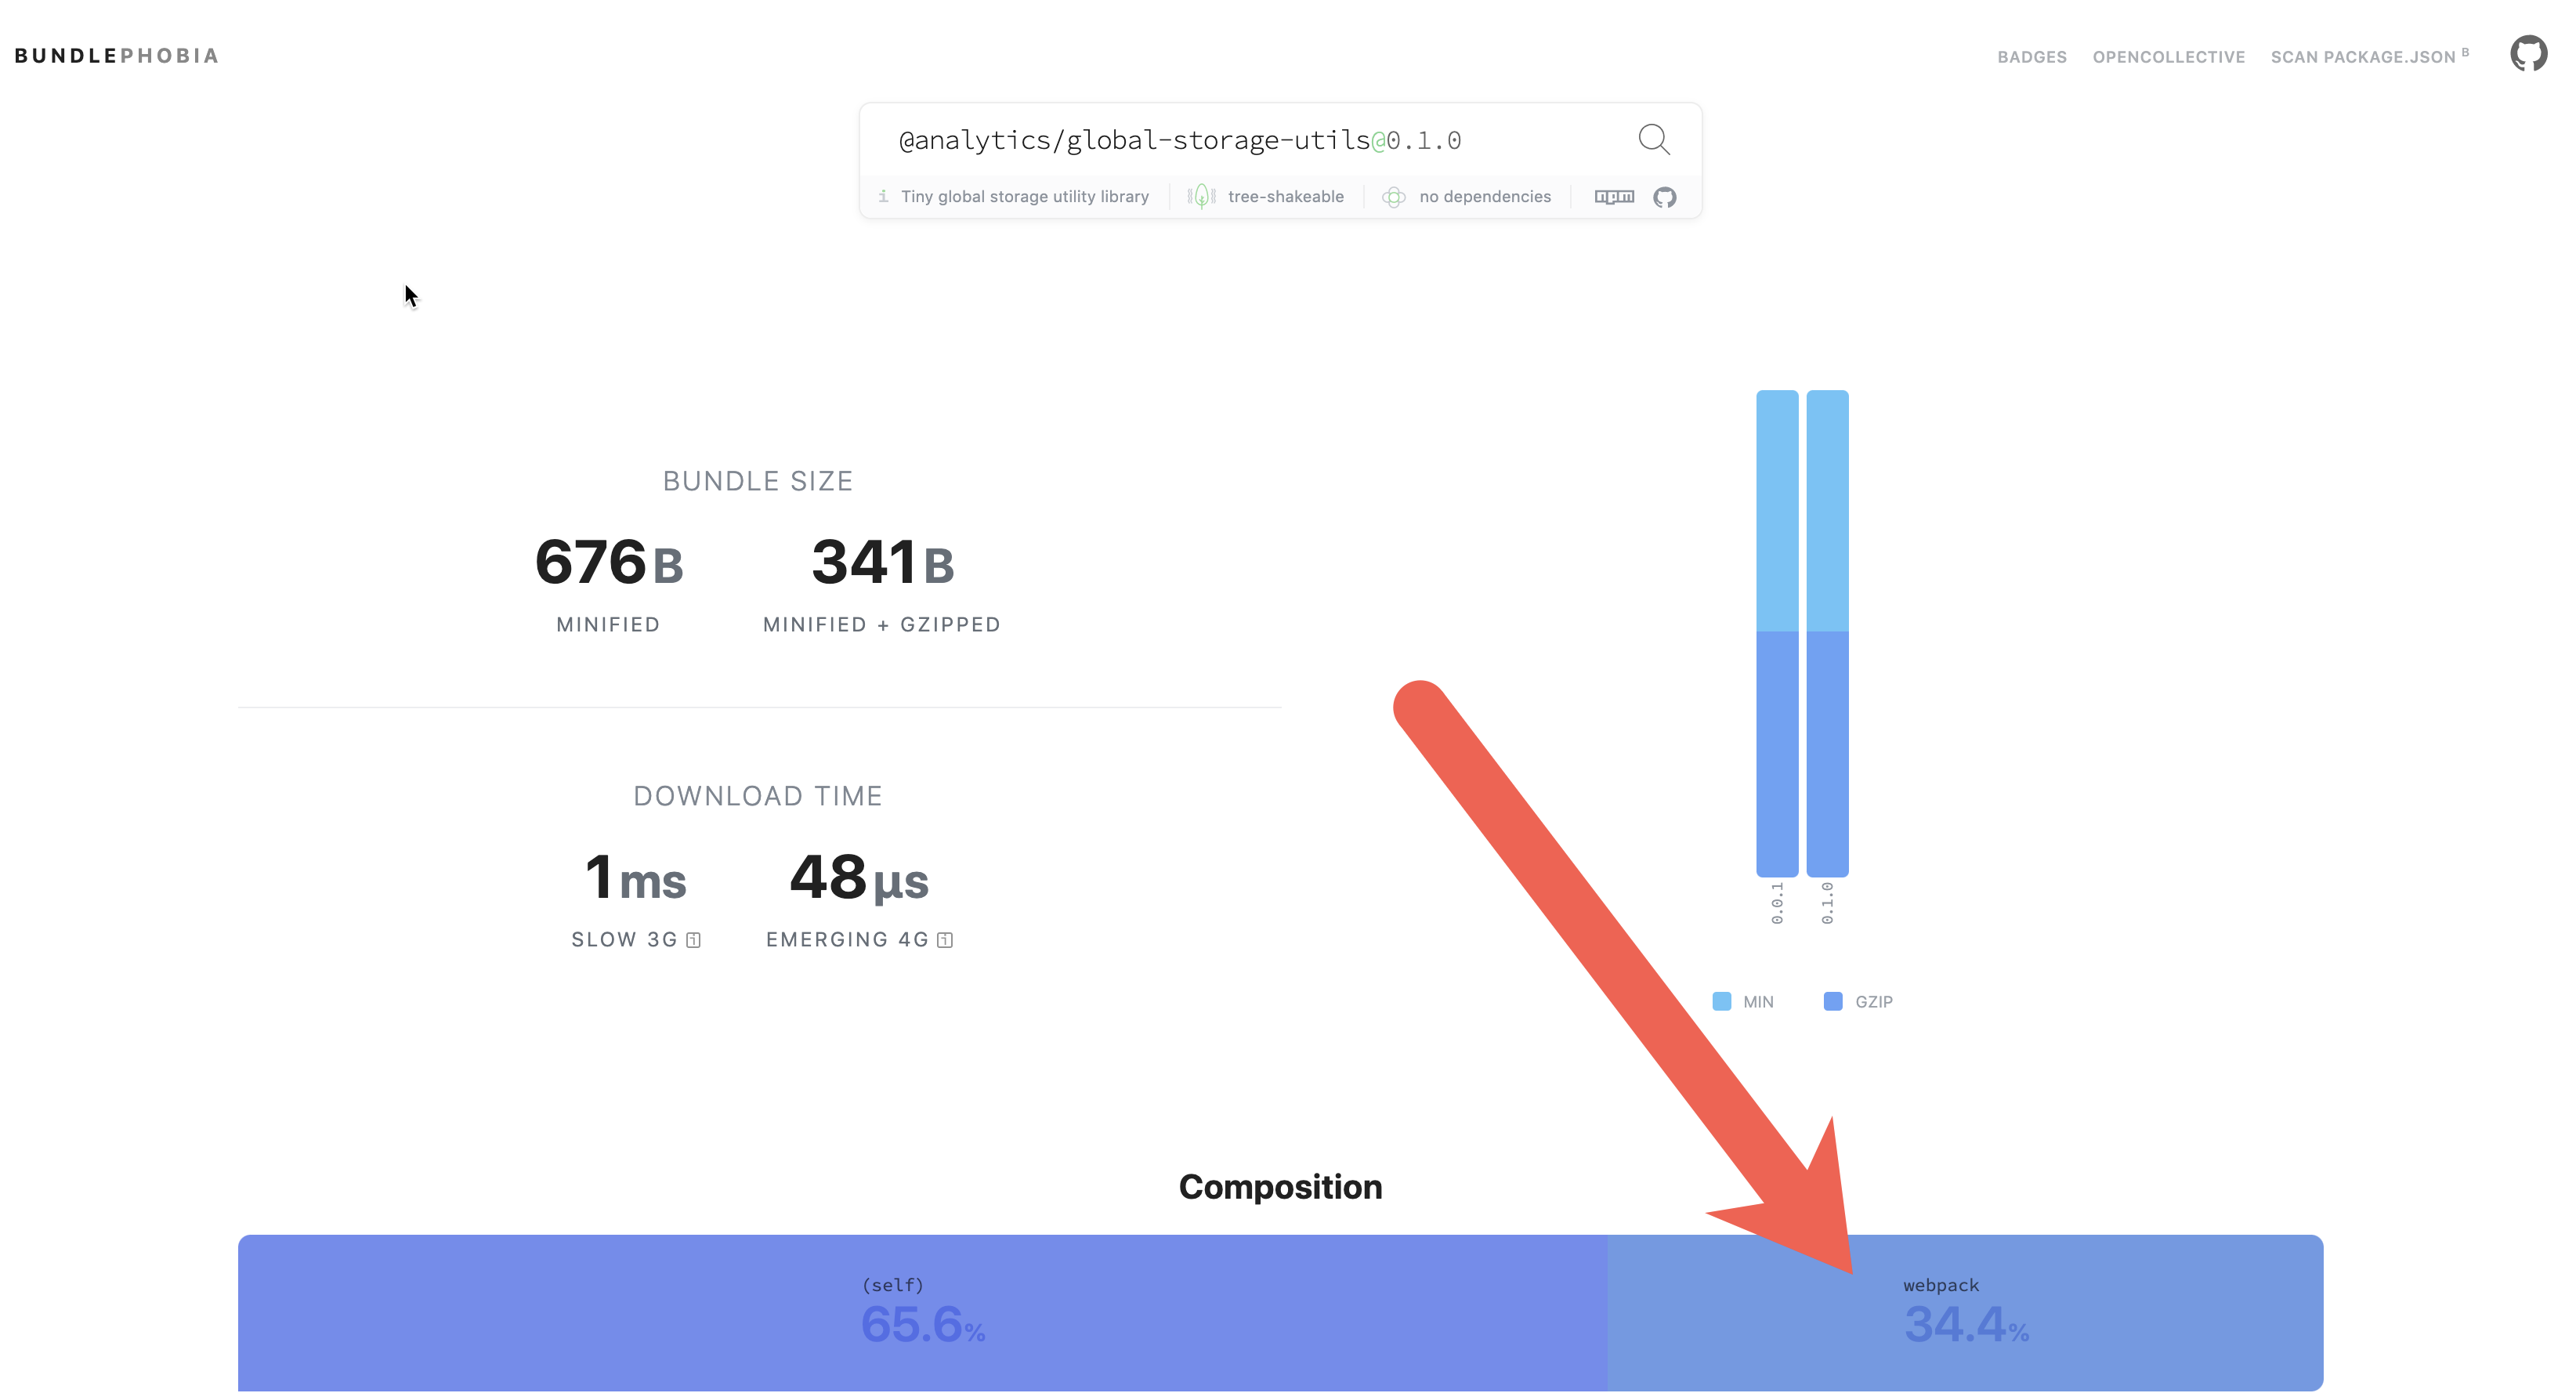Open the npm package link icon
This screenshot has height=1393, width=2576.
[1613, 197]
